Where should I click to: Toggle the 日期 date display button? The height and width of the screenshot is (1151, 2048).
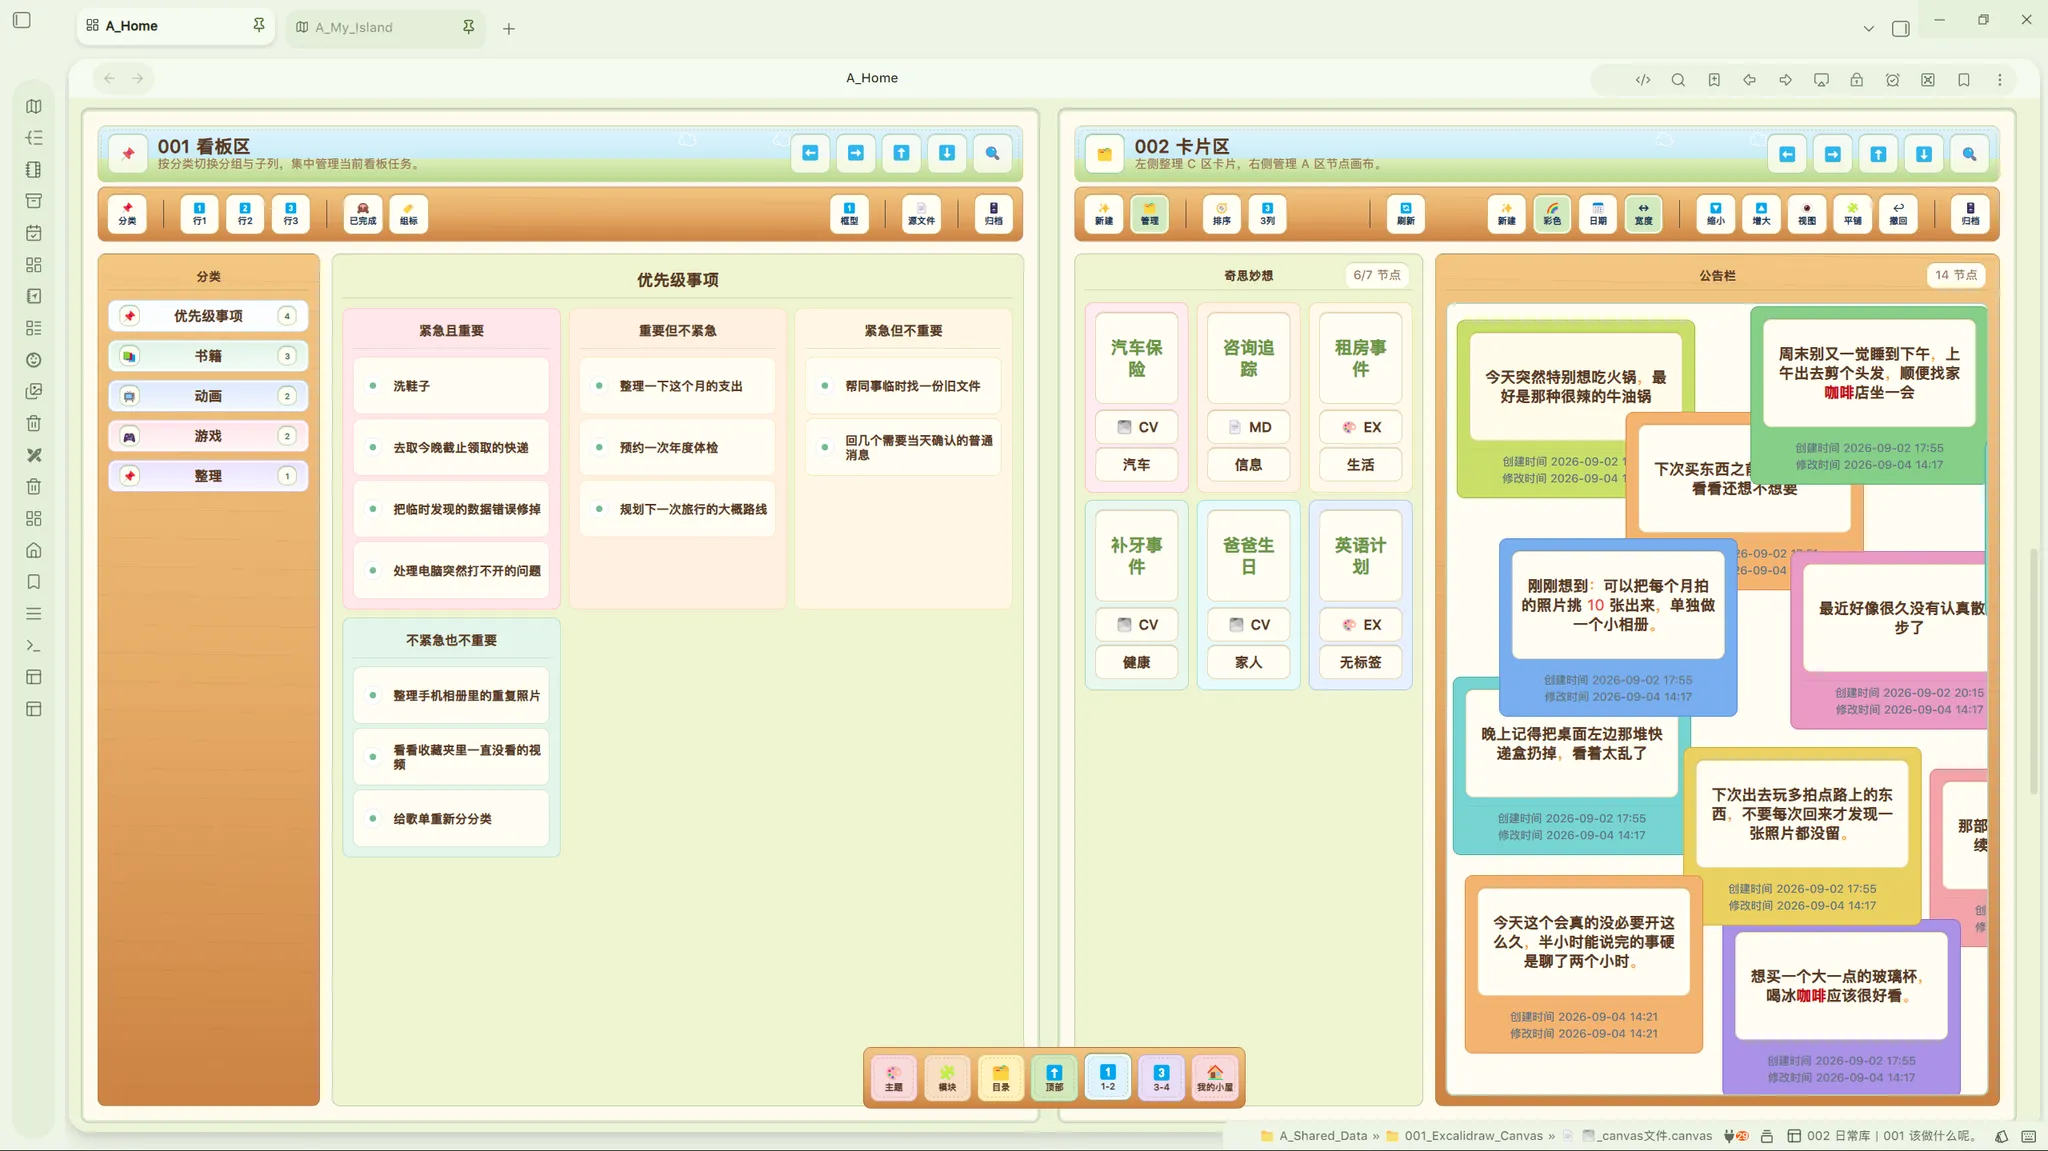(x=1598, y=214)
